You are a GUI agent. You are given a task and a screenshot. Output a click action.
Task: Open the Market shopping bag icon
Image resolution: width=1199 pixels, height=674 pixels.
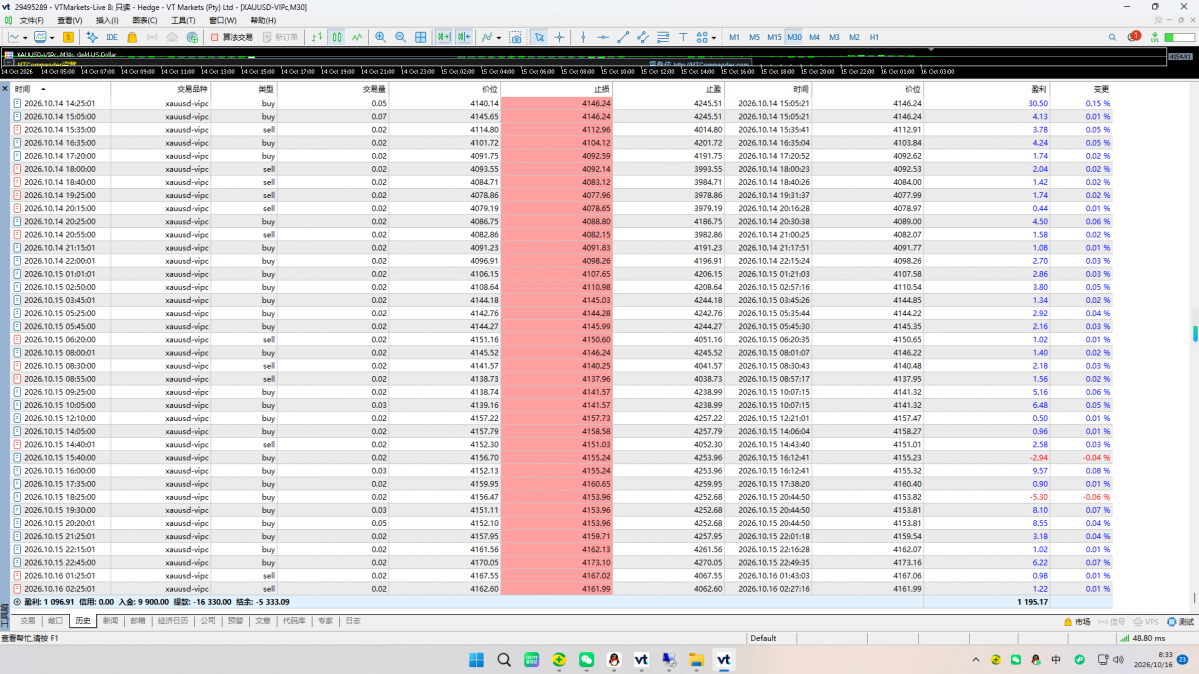click(132, 37)
